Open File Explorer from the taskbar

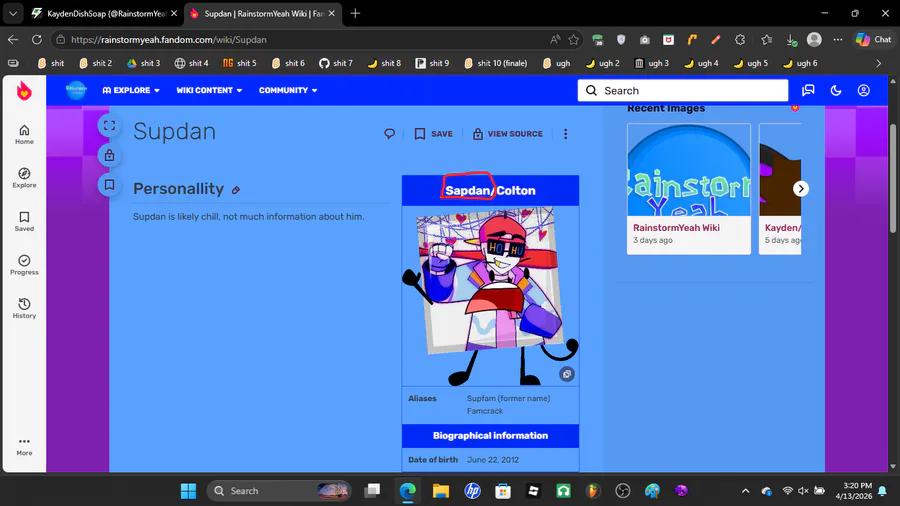pos(440,491)
